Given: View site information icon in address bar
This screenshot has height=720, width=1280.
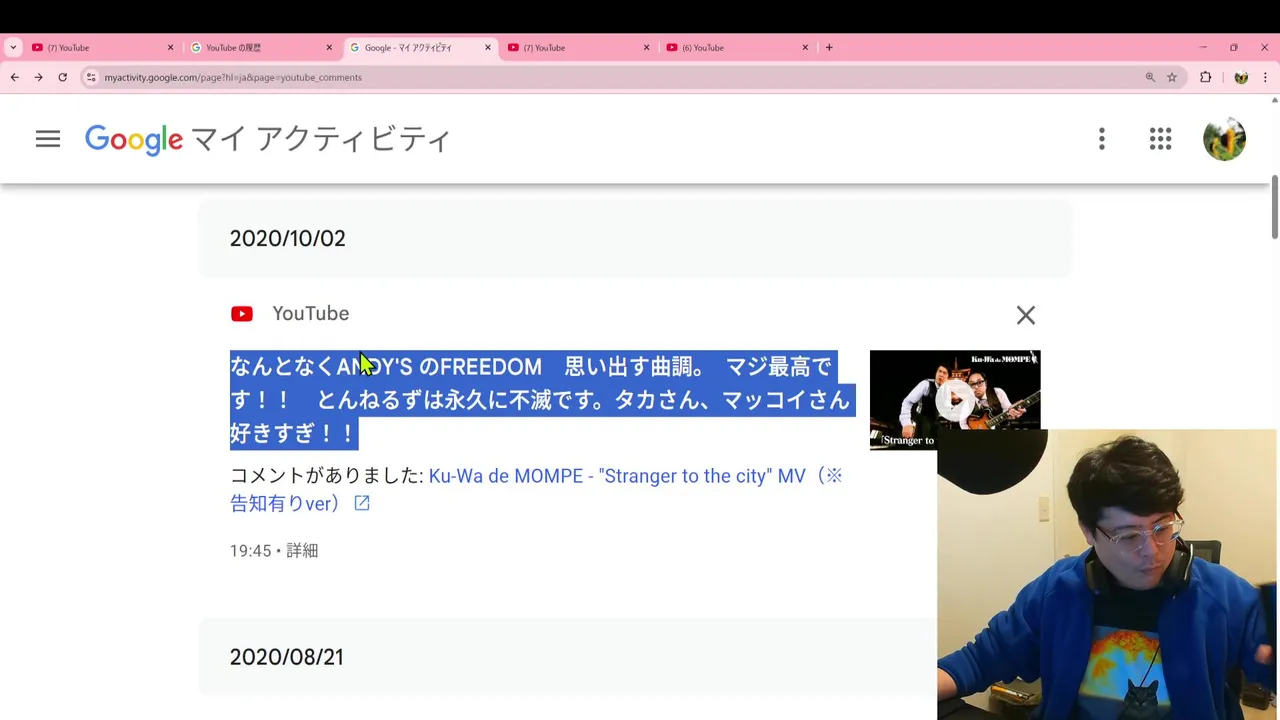Looking at the screenshot, I should tap(91, 77).
